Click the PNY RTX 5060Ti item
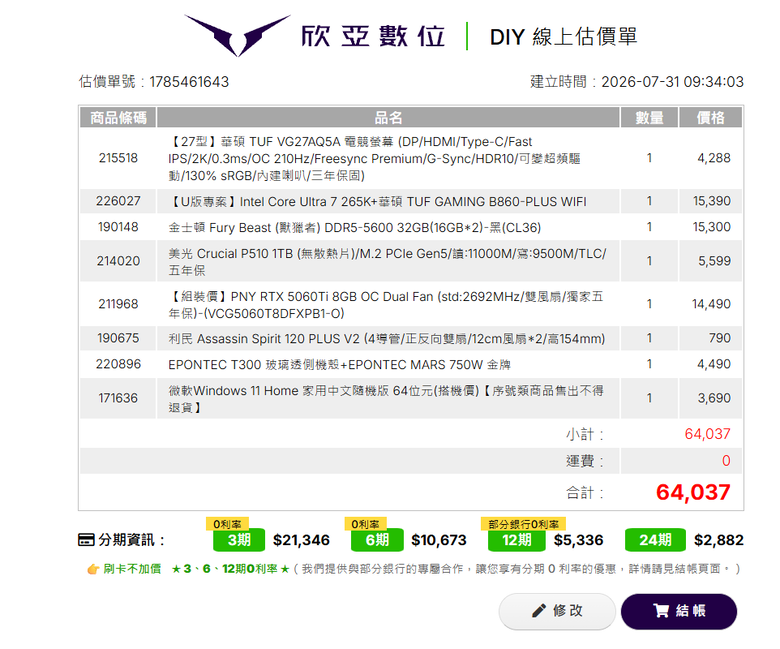780x649 pixels. [386, 304]
